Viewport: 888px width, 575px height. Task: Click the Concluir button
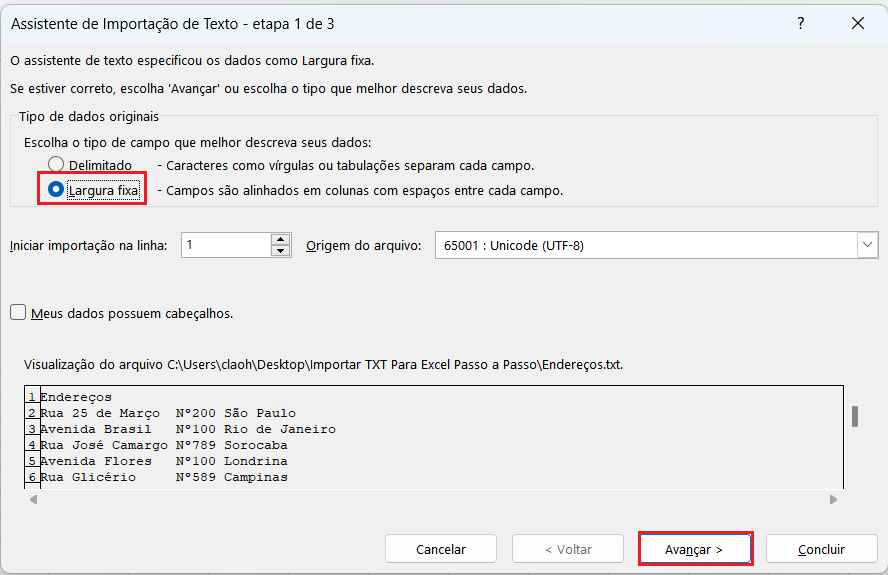(821, 549)
